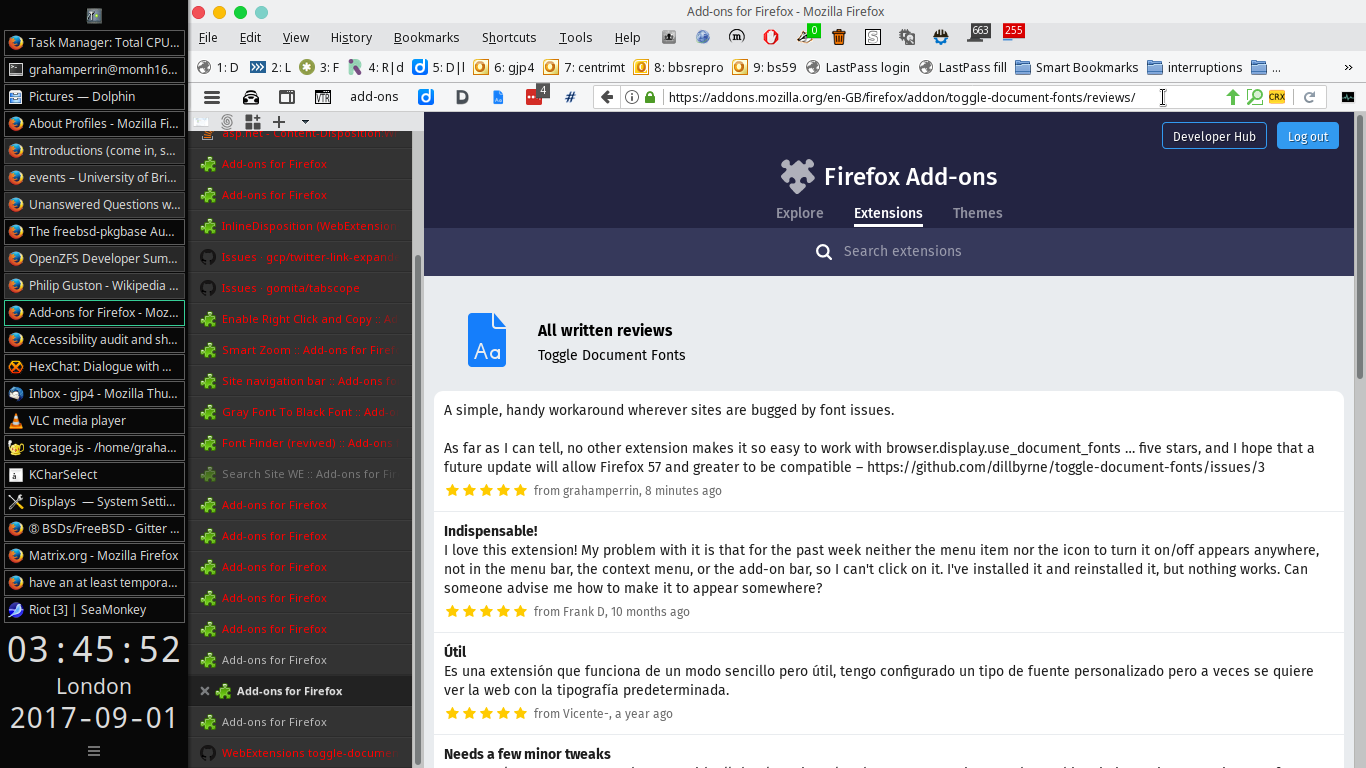Viewport: 1366px width, 768px height.
Task: Open the Bookmarks menu
Action: point(426,37)
